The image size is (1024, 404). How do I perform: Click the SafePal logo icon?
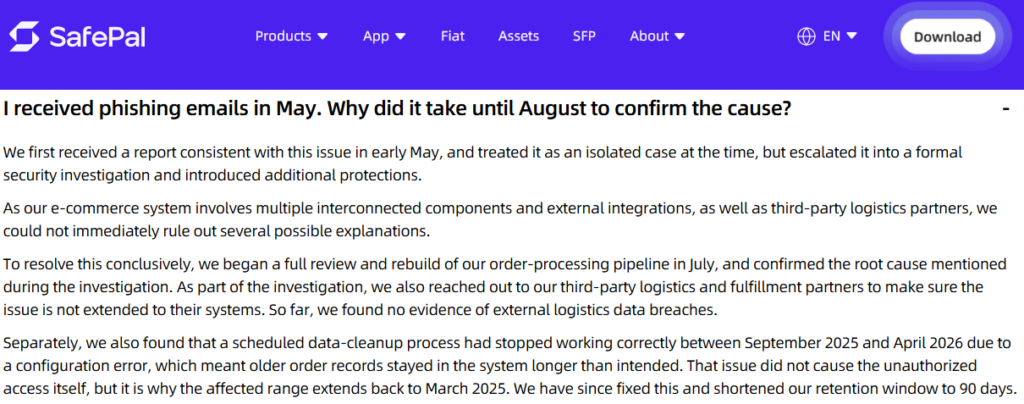tap(24, 37)
